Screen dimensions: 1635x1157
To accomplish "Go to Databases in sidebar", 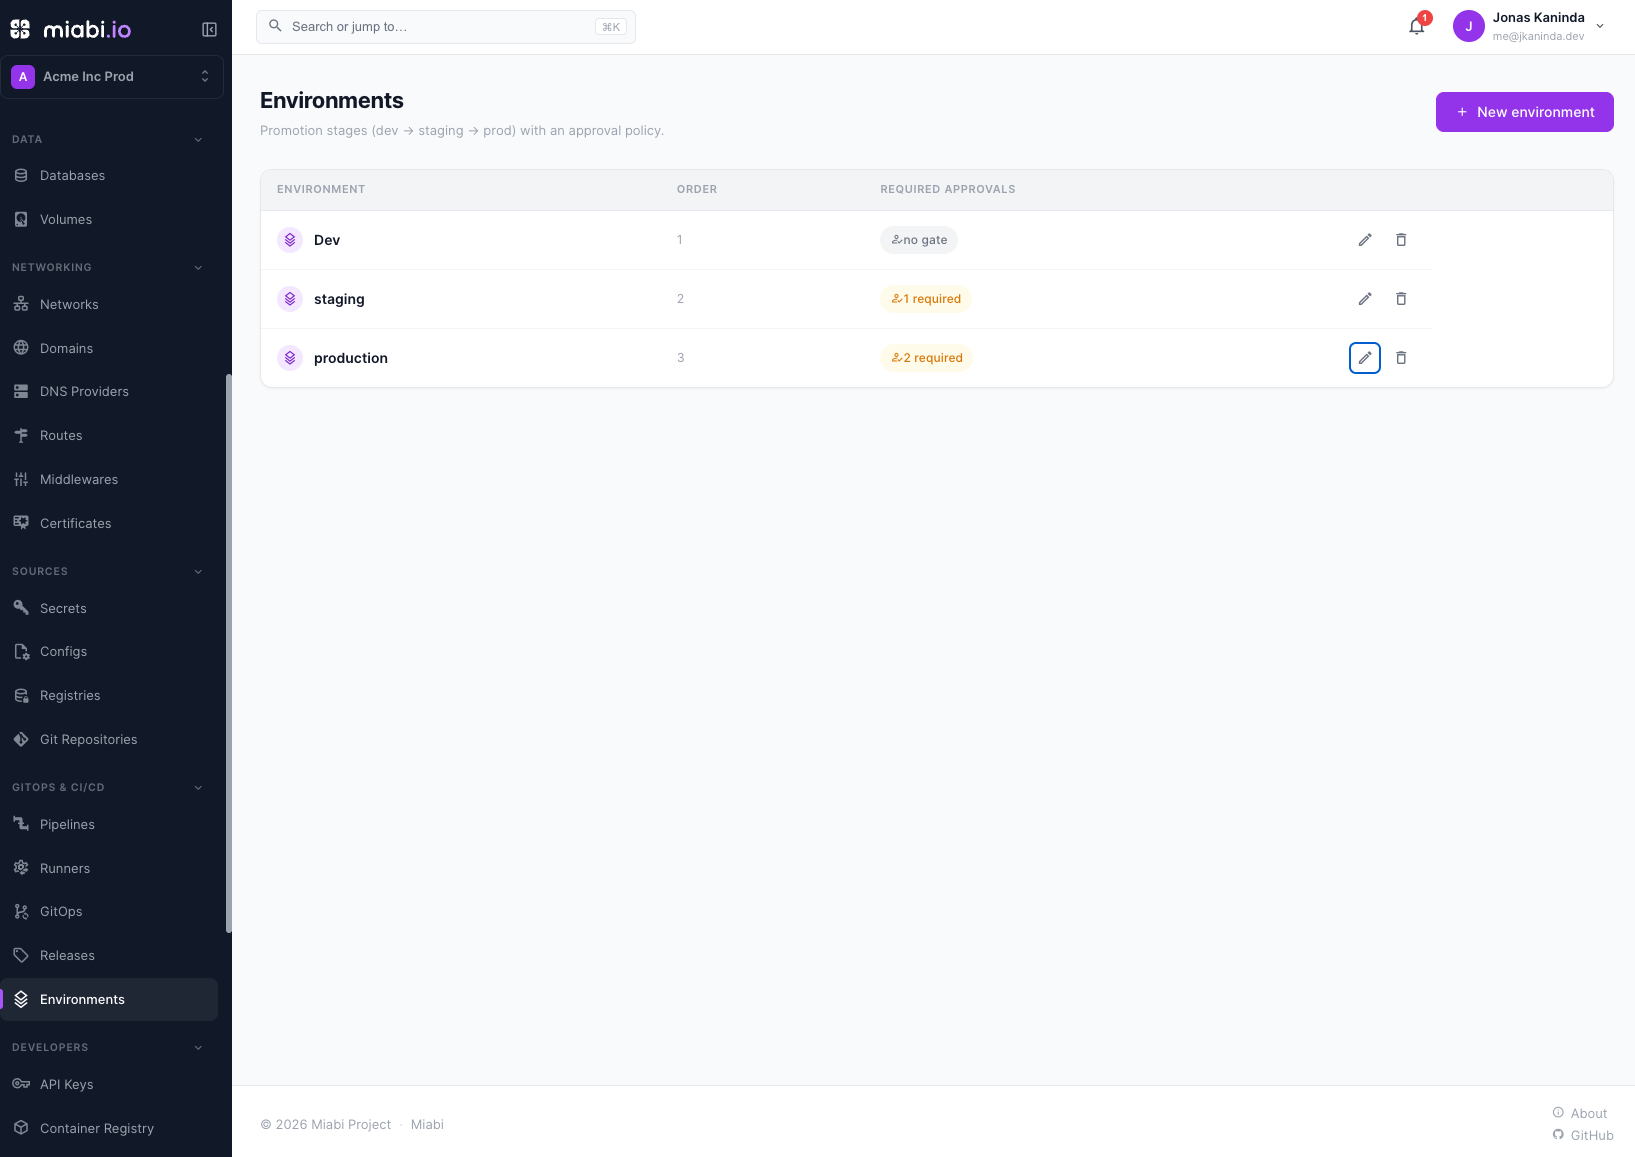I will [109, 176].
